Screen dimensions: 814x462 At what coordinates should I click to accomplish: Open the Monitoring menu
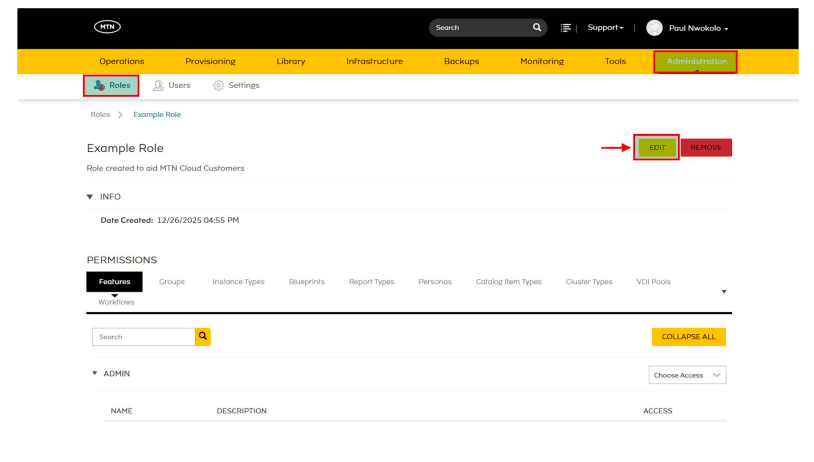542,61
